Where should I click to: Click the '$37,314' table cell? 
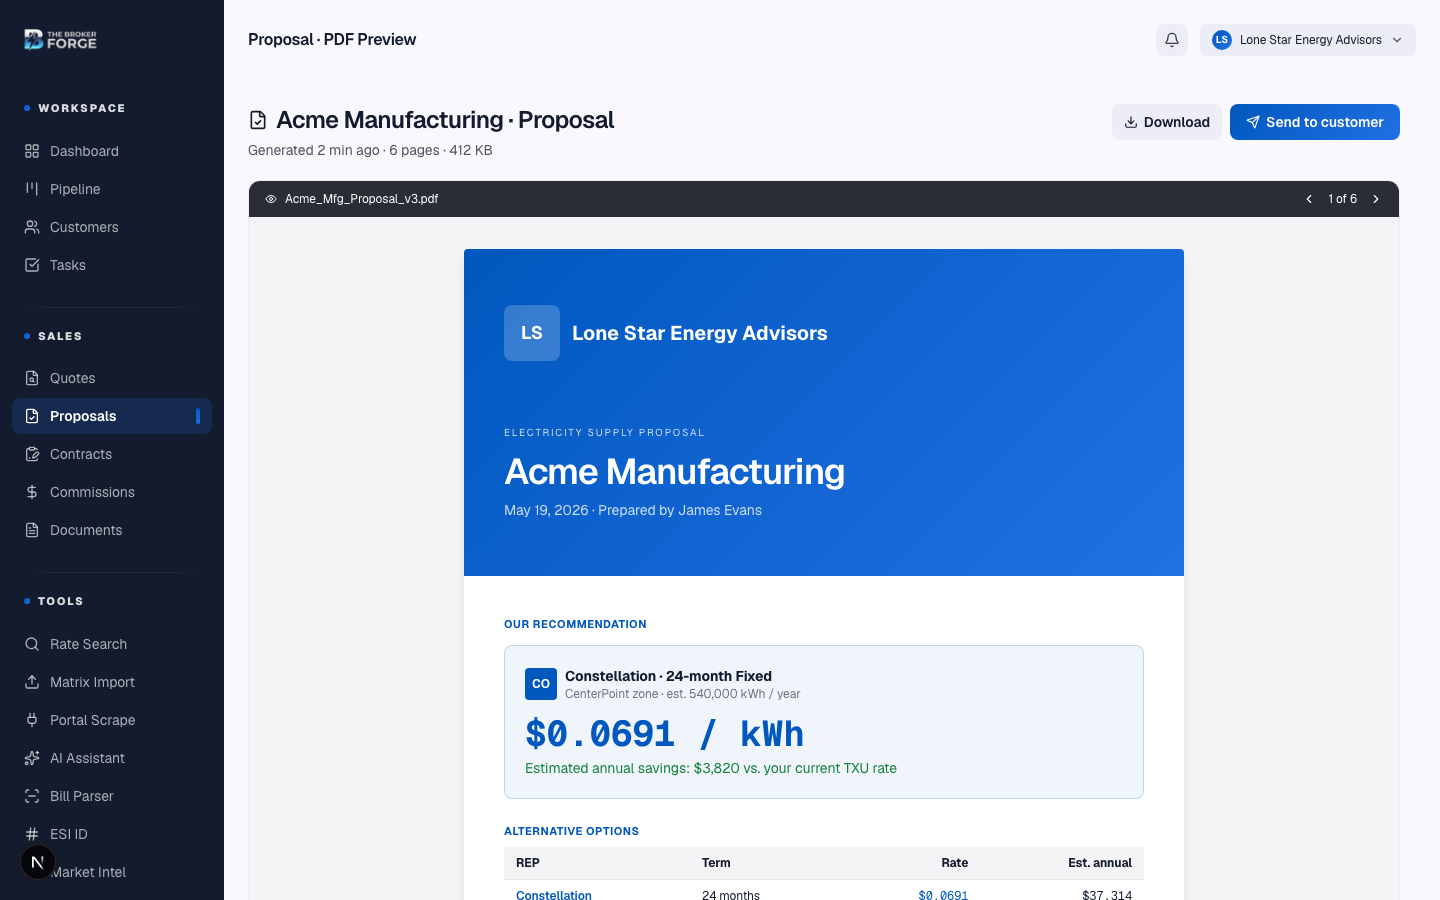(1107, 895)
